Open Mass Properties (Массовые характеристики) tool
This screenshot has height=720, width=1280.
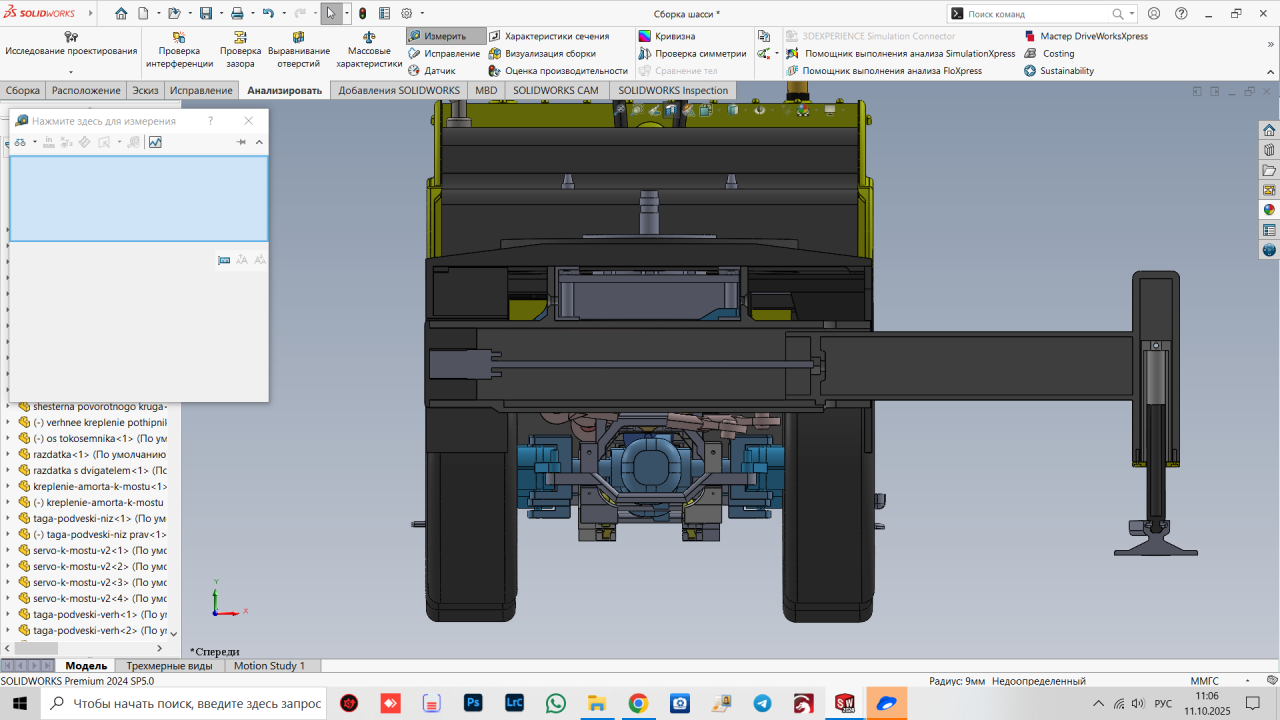[368, 50]
